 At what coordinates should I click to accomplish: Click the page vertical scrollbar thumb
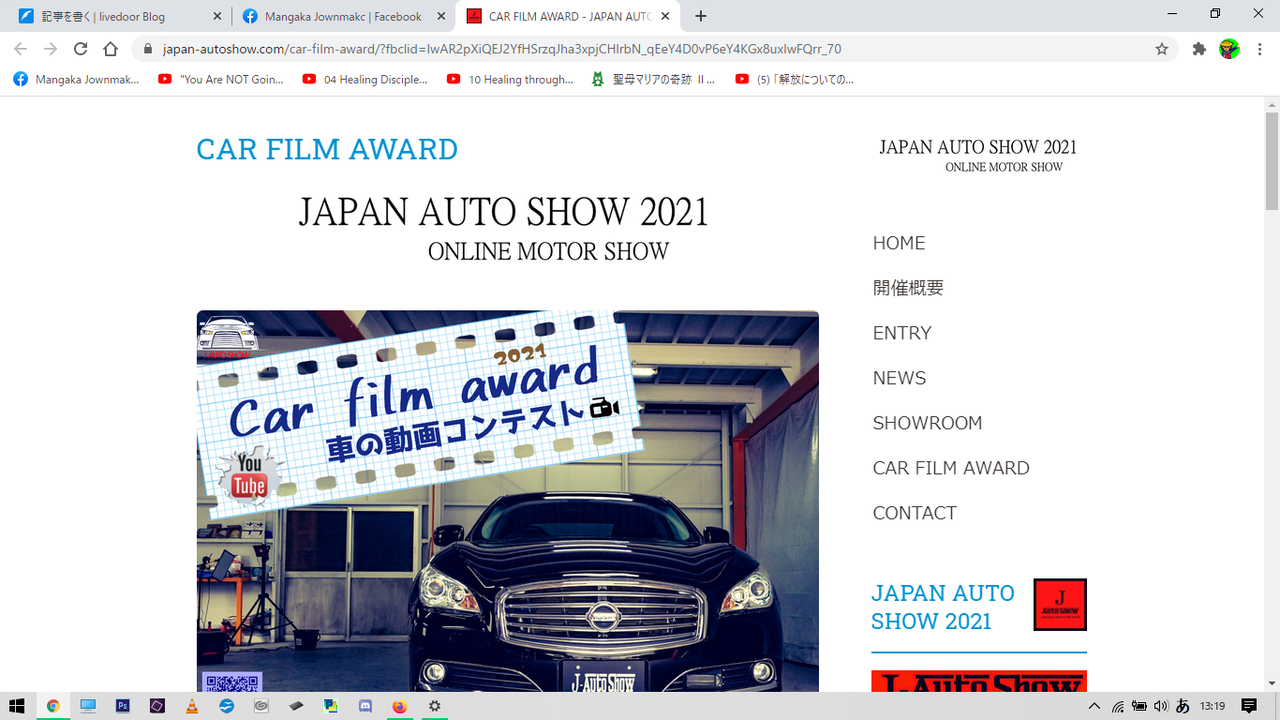point(1272,161)
